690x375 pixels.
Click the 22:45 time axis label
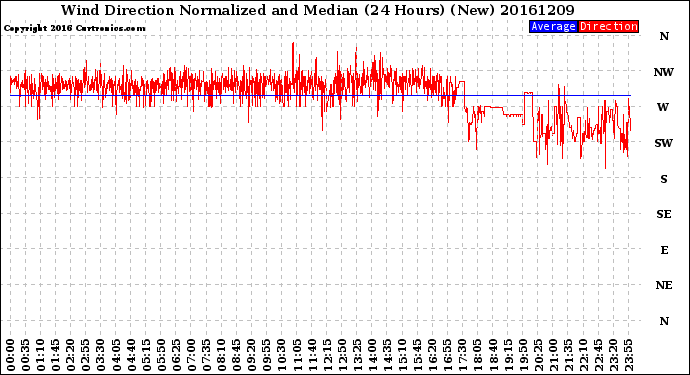pyautogui.click(x=598, y=355)
